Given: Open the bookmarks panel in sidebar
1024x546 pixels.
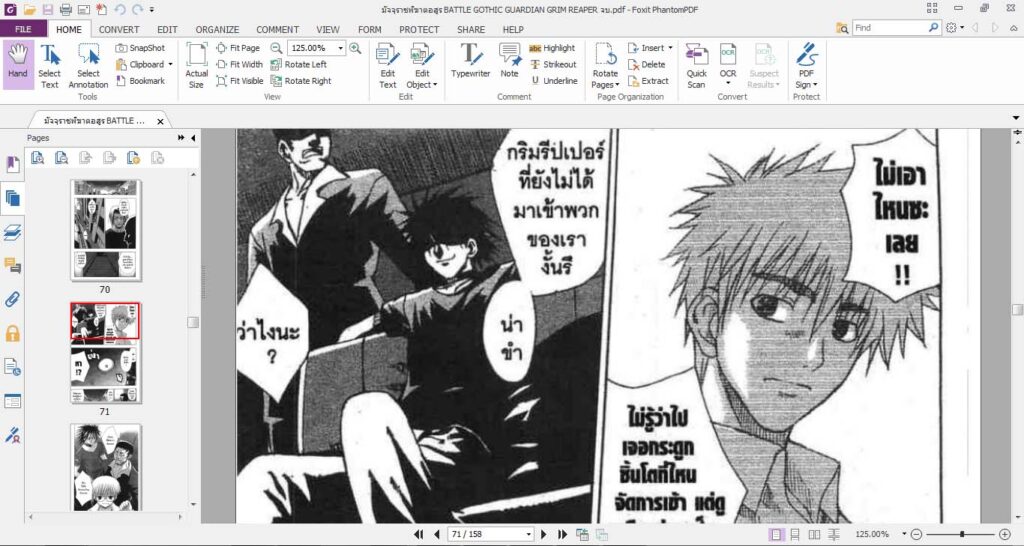Looking at the screenshot, I should 12,164.
